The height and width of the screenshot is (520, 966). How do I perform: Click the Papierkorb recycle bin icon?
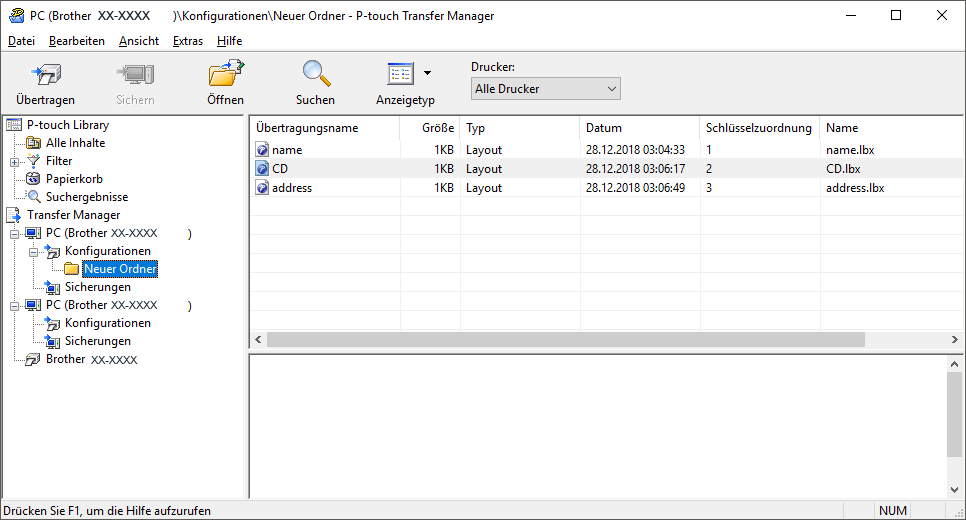pos(33,179)
